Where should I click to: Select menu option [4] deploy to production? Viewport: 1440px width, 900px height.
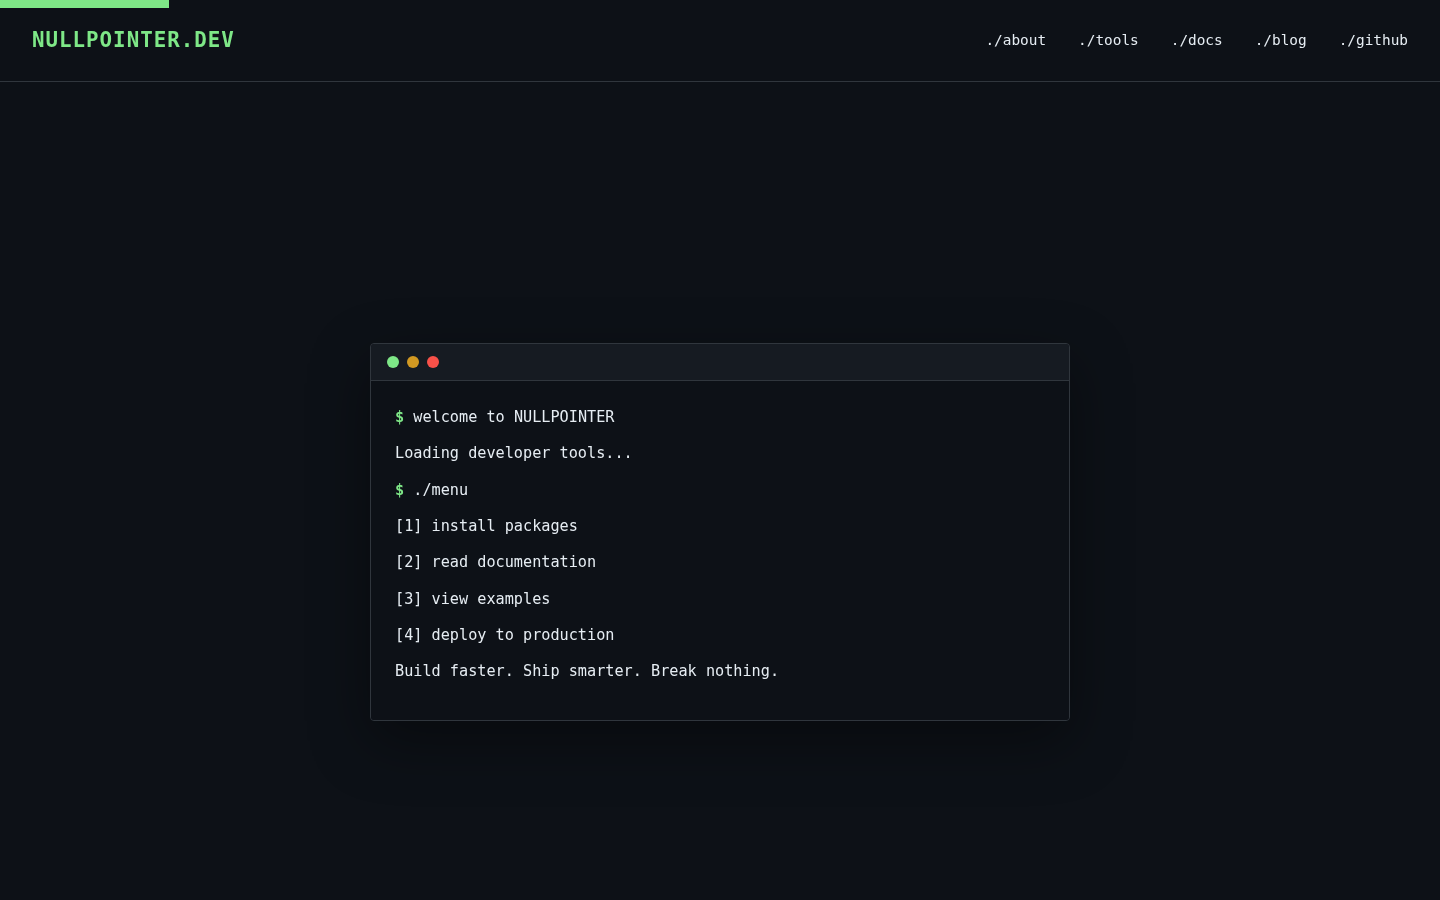[x=504, y=635]
